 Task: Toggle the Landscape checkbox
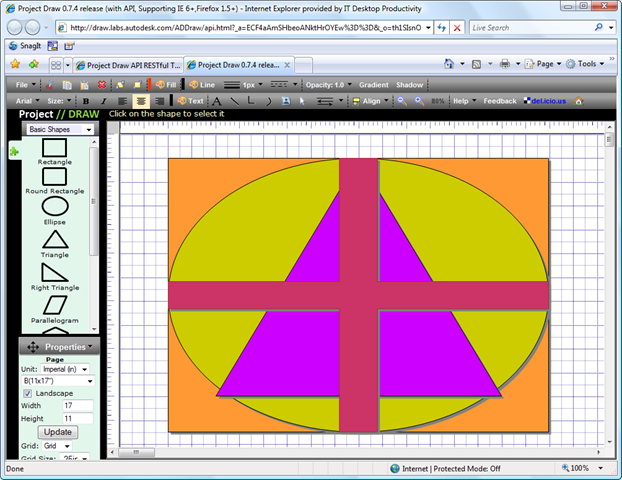pos(27,393)
